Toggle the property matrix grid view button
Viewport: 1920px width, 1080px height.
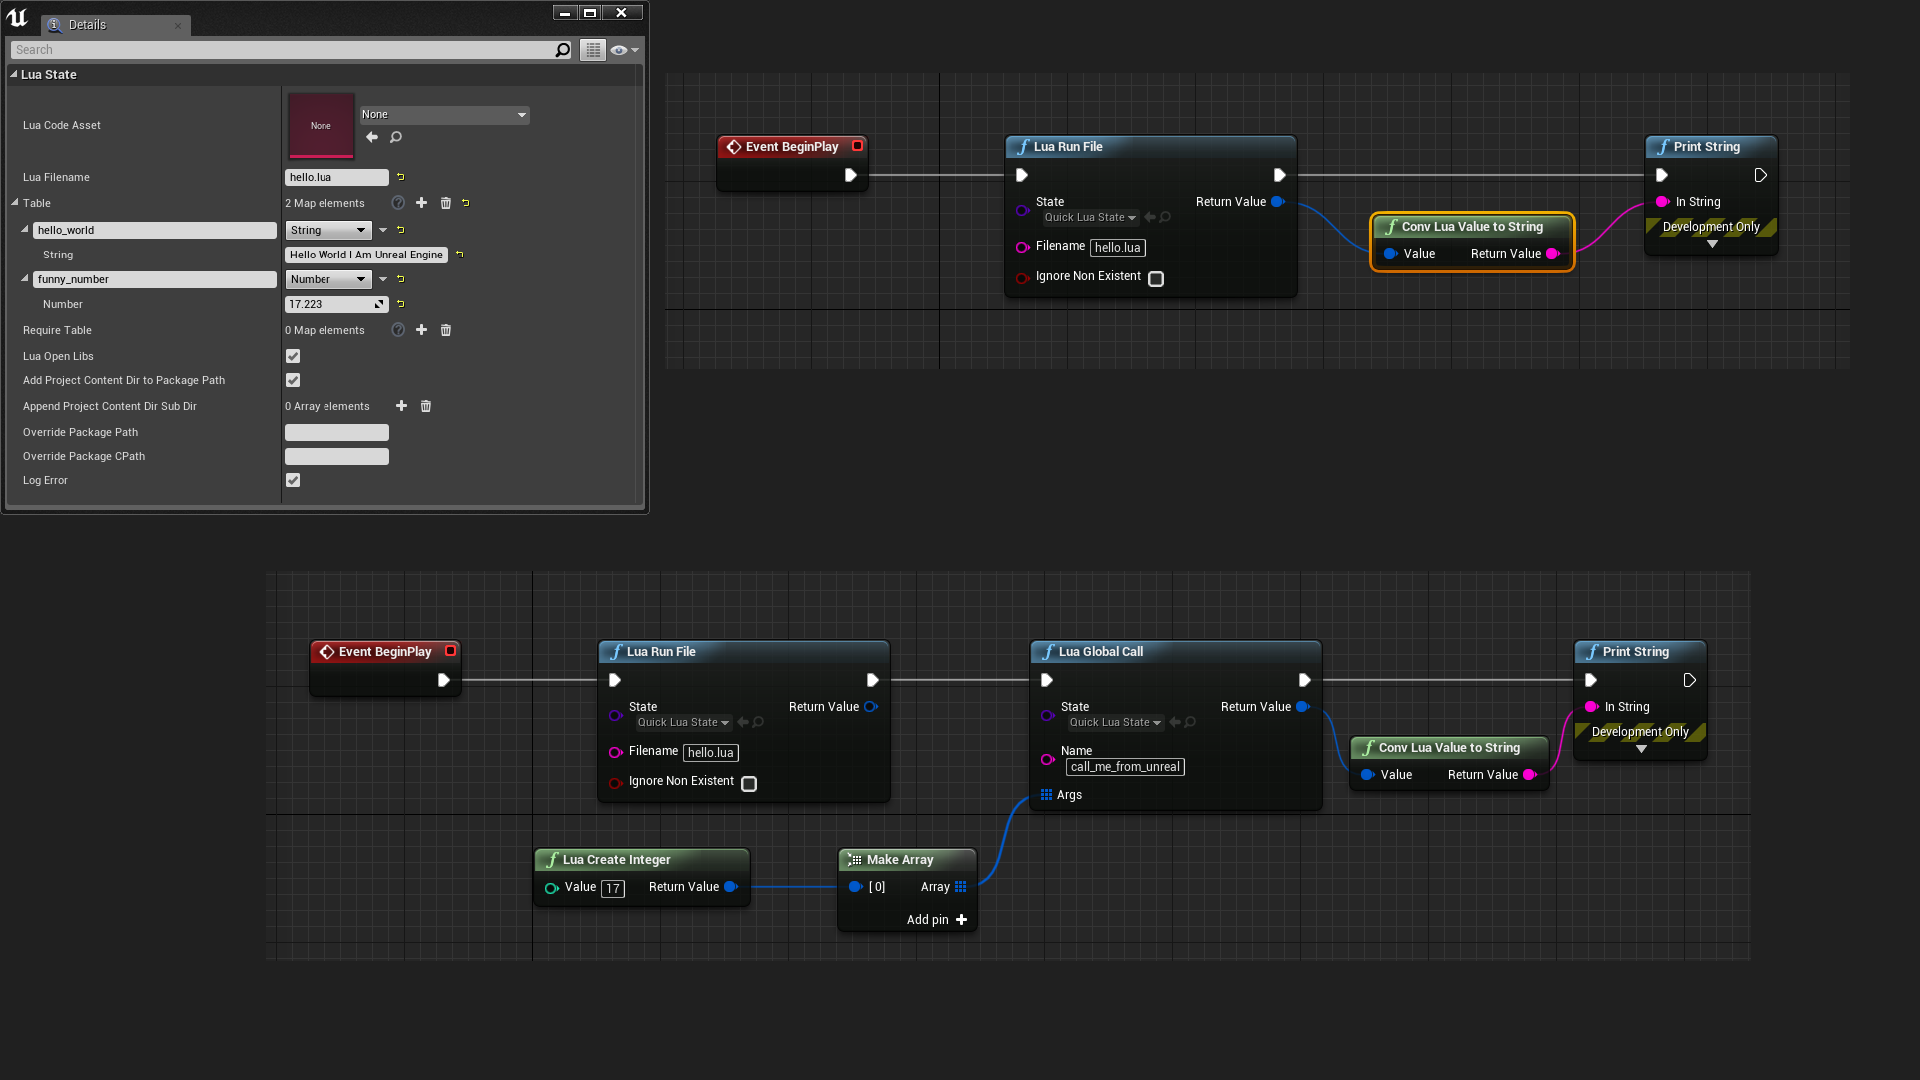(593, 50)
